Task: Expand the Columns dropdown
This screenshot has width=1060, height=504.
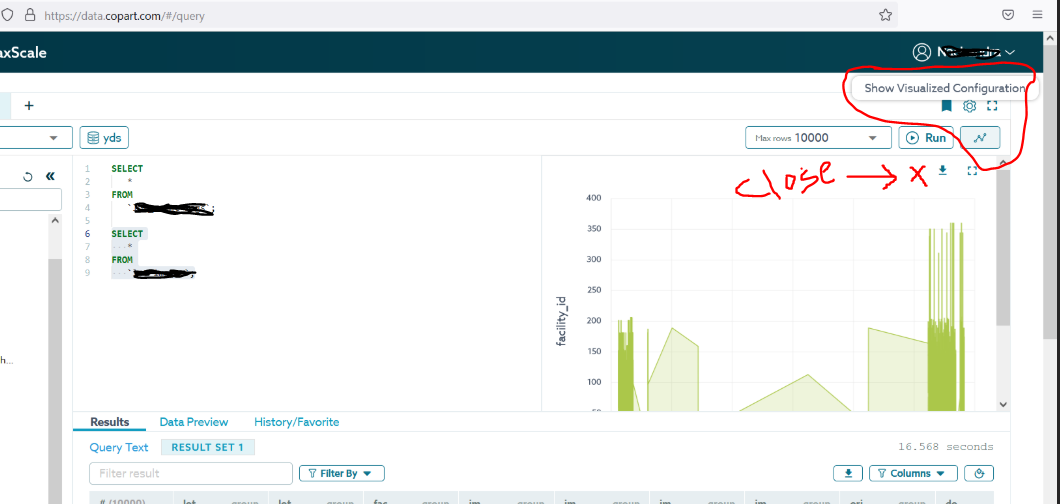Action: pos(912,473)
